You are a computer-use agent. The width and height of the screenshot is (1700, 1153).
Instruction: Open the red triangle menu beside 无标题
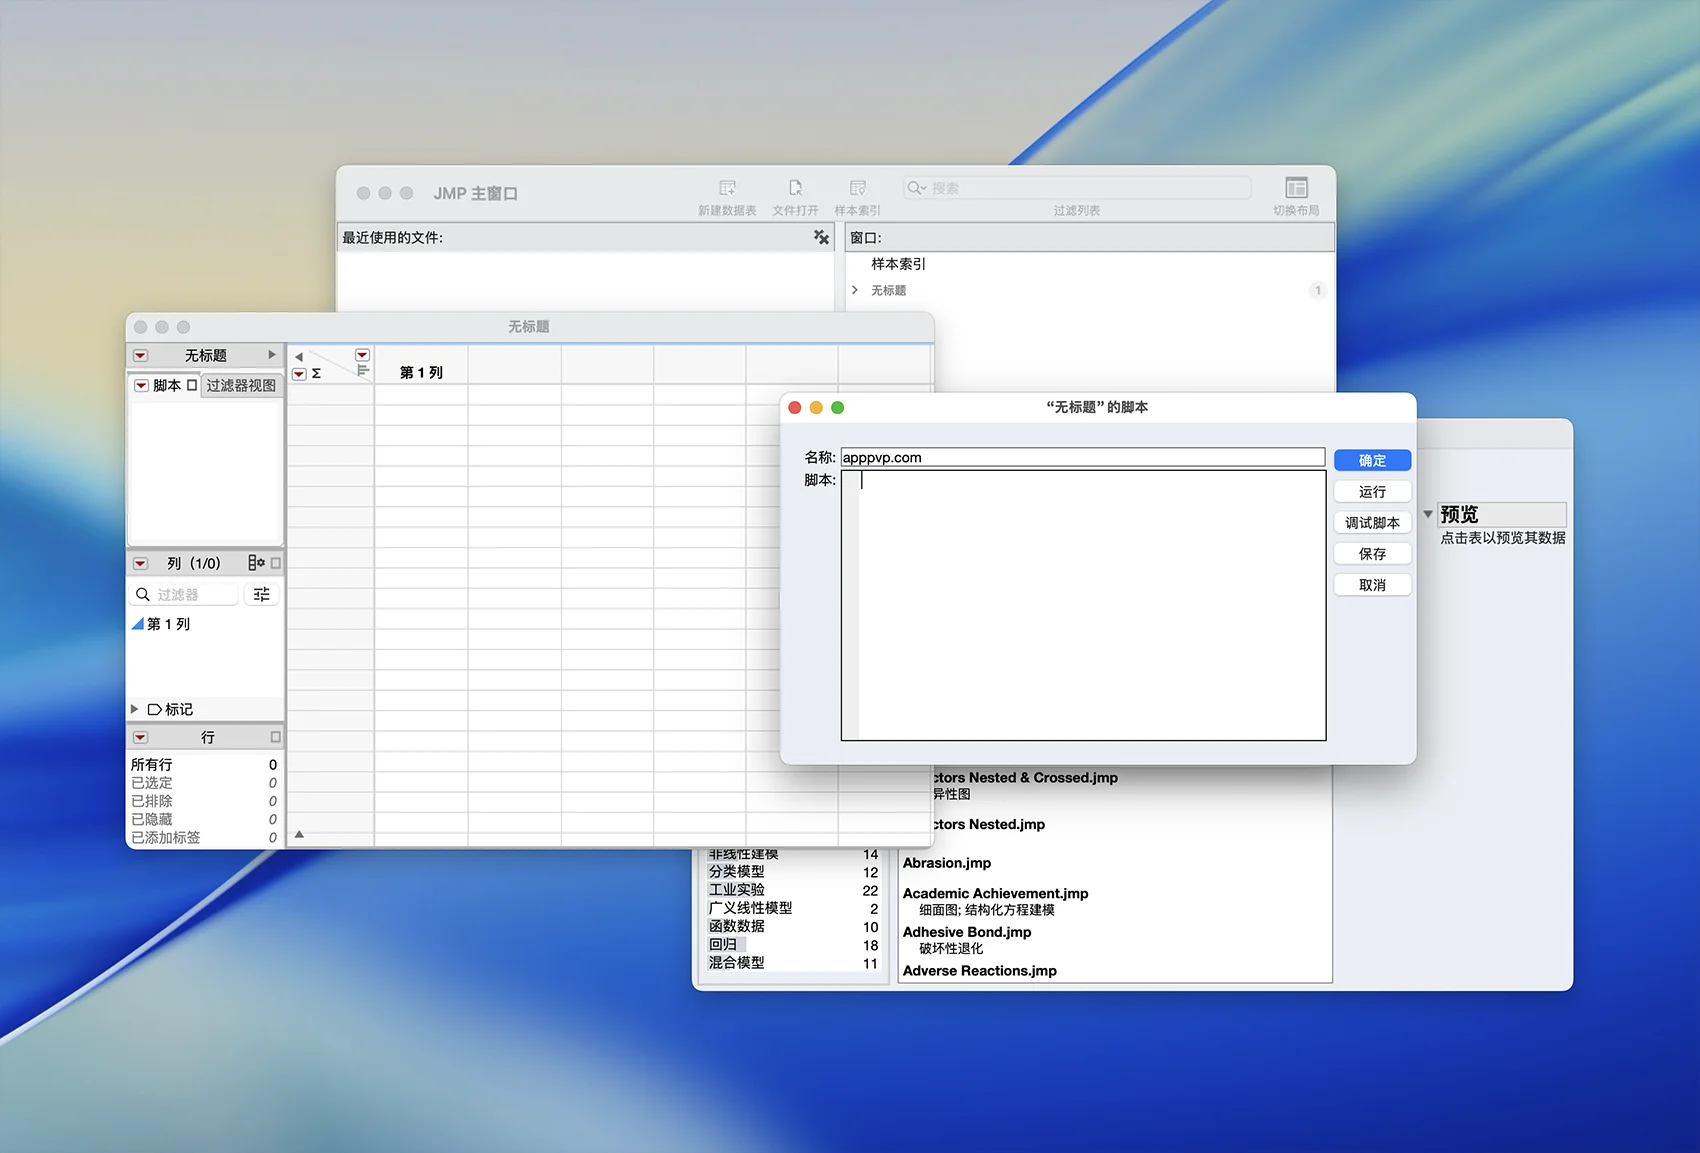pyautogui.click(x=141, y=356)
